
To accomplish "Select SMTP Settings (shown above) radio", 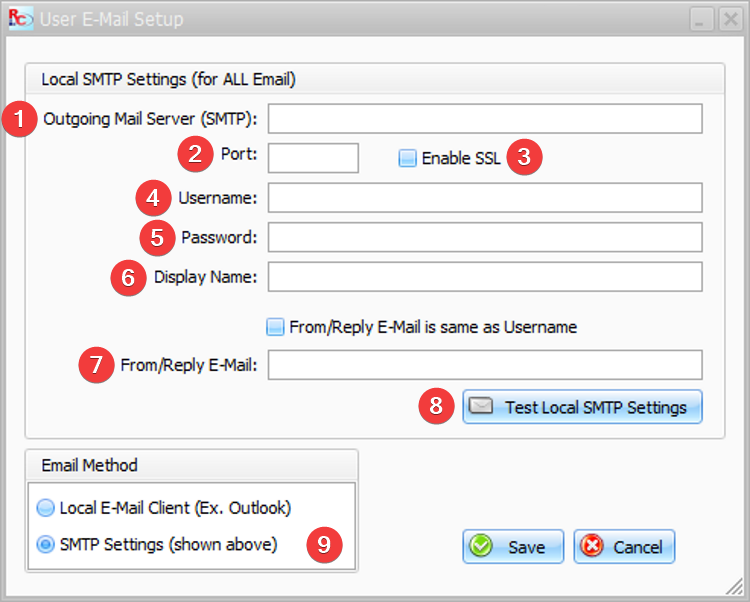I will pyautogui.click(x=46, y=545).
